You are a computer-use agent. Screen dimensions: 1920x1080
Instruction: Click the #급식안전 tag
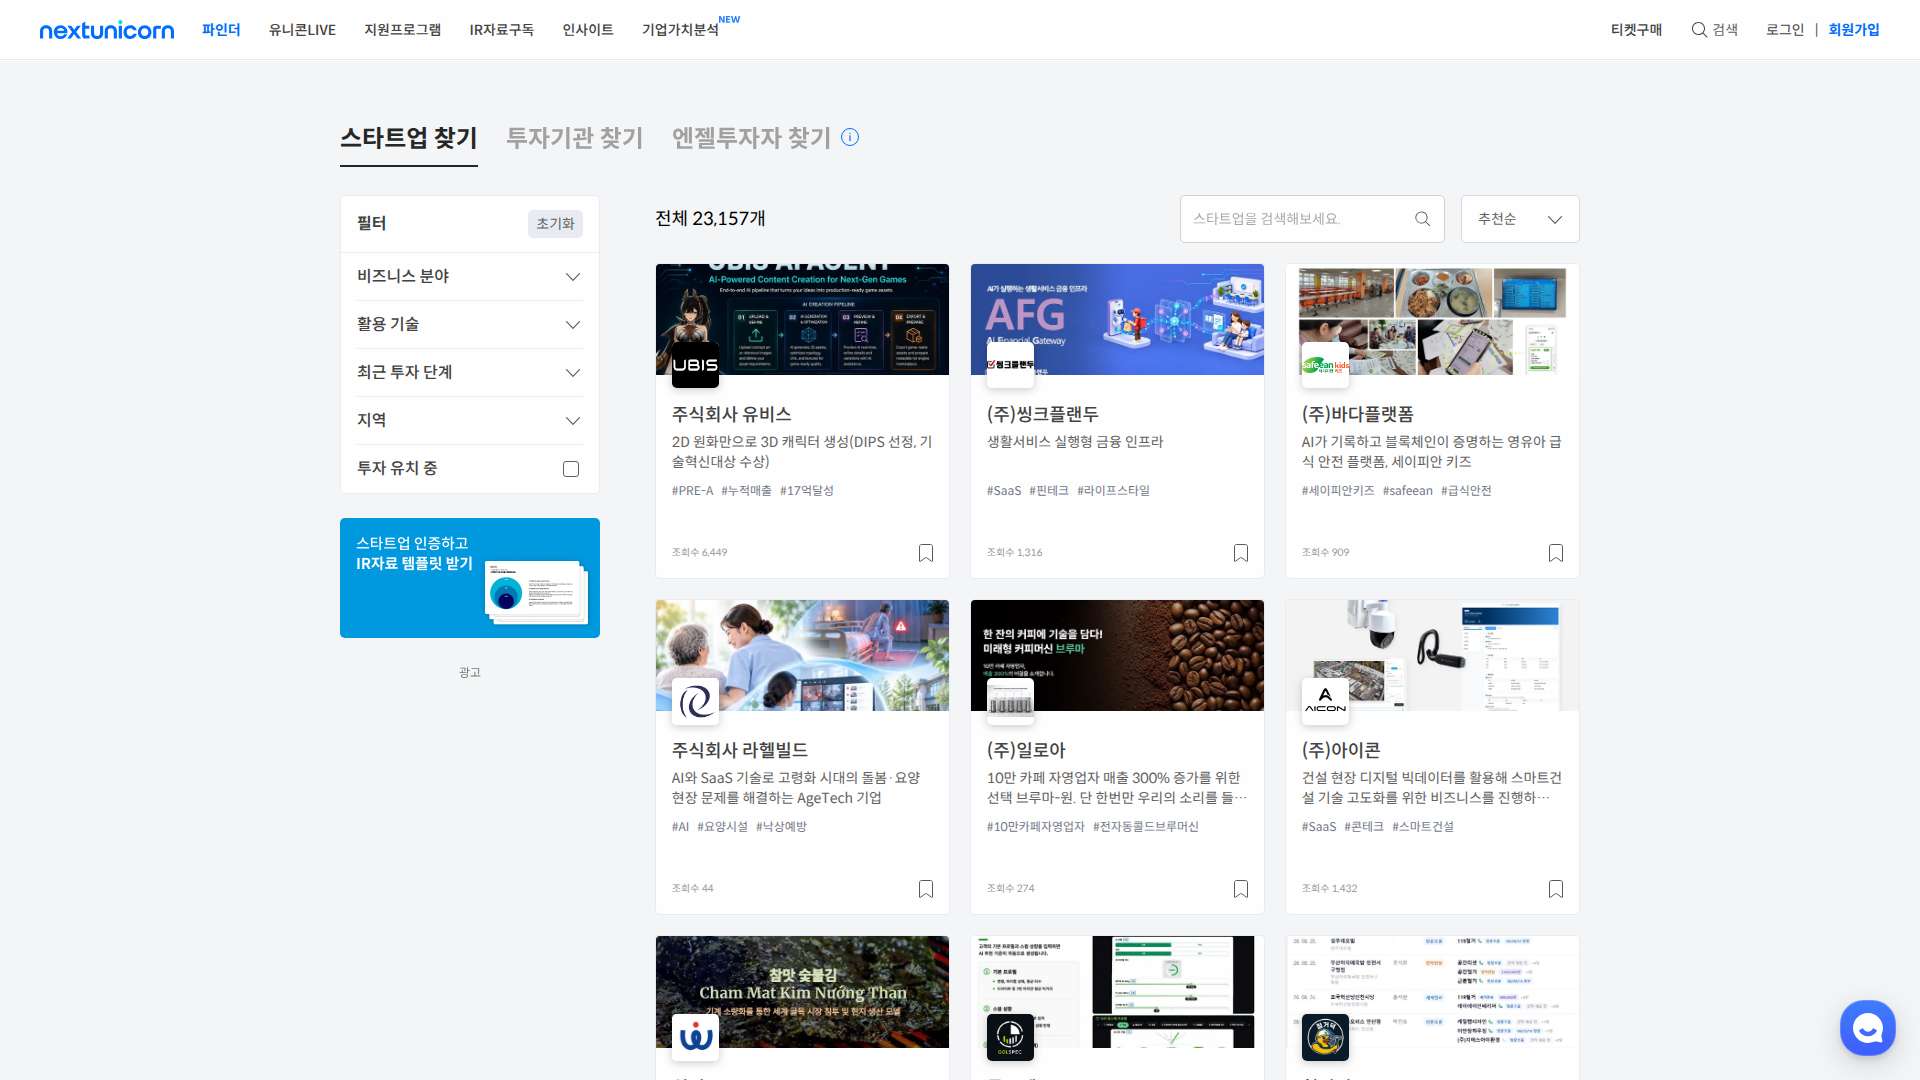(1466, 491)
